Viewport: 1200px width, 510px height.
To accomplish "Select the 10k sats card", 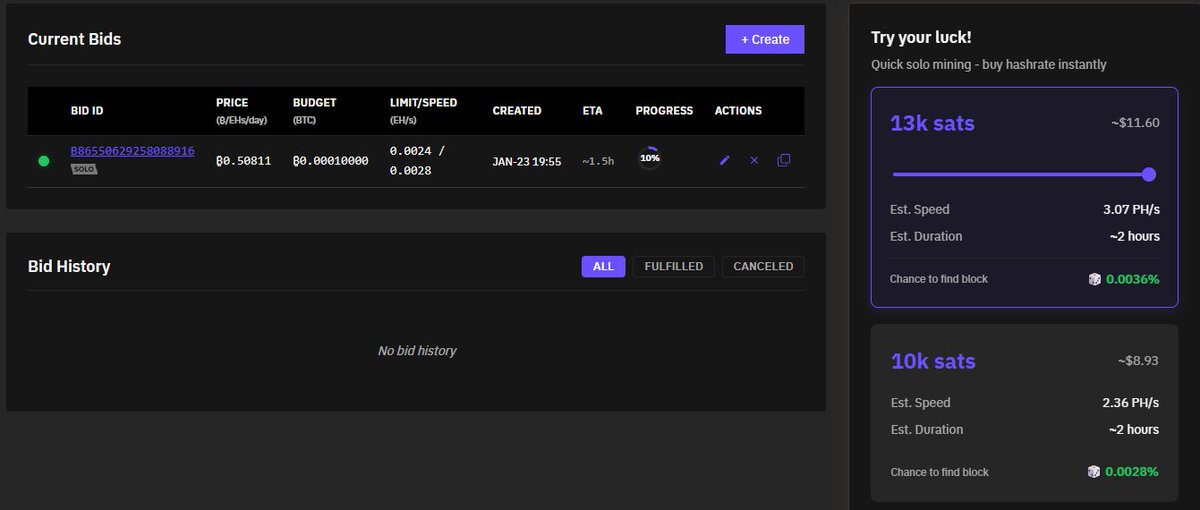I will 1024,412.
